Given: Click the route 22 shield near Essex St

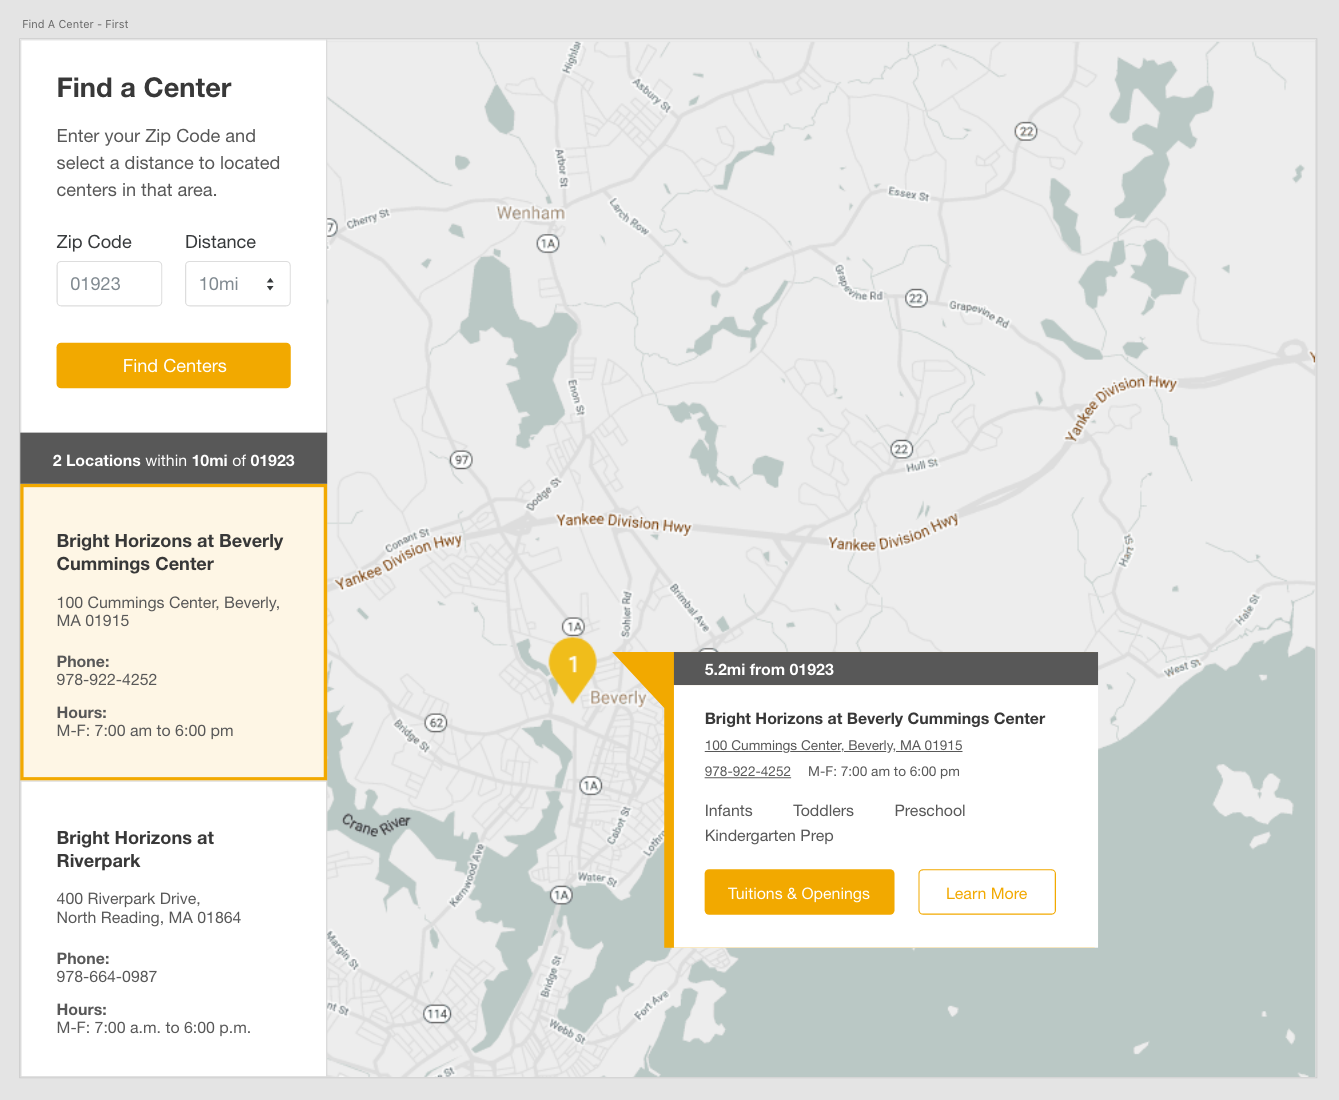Looking at the screenshot, I should [1026, 131].
